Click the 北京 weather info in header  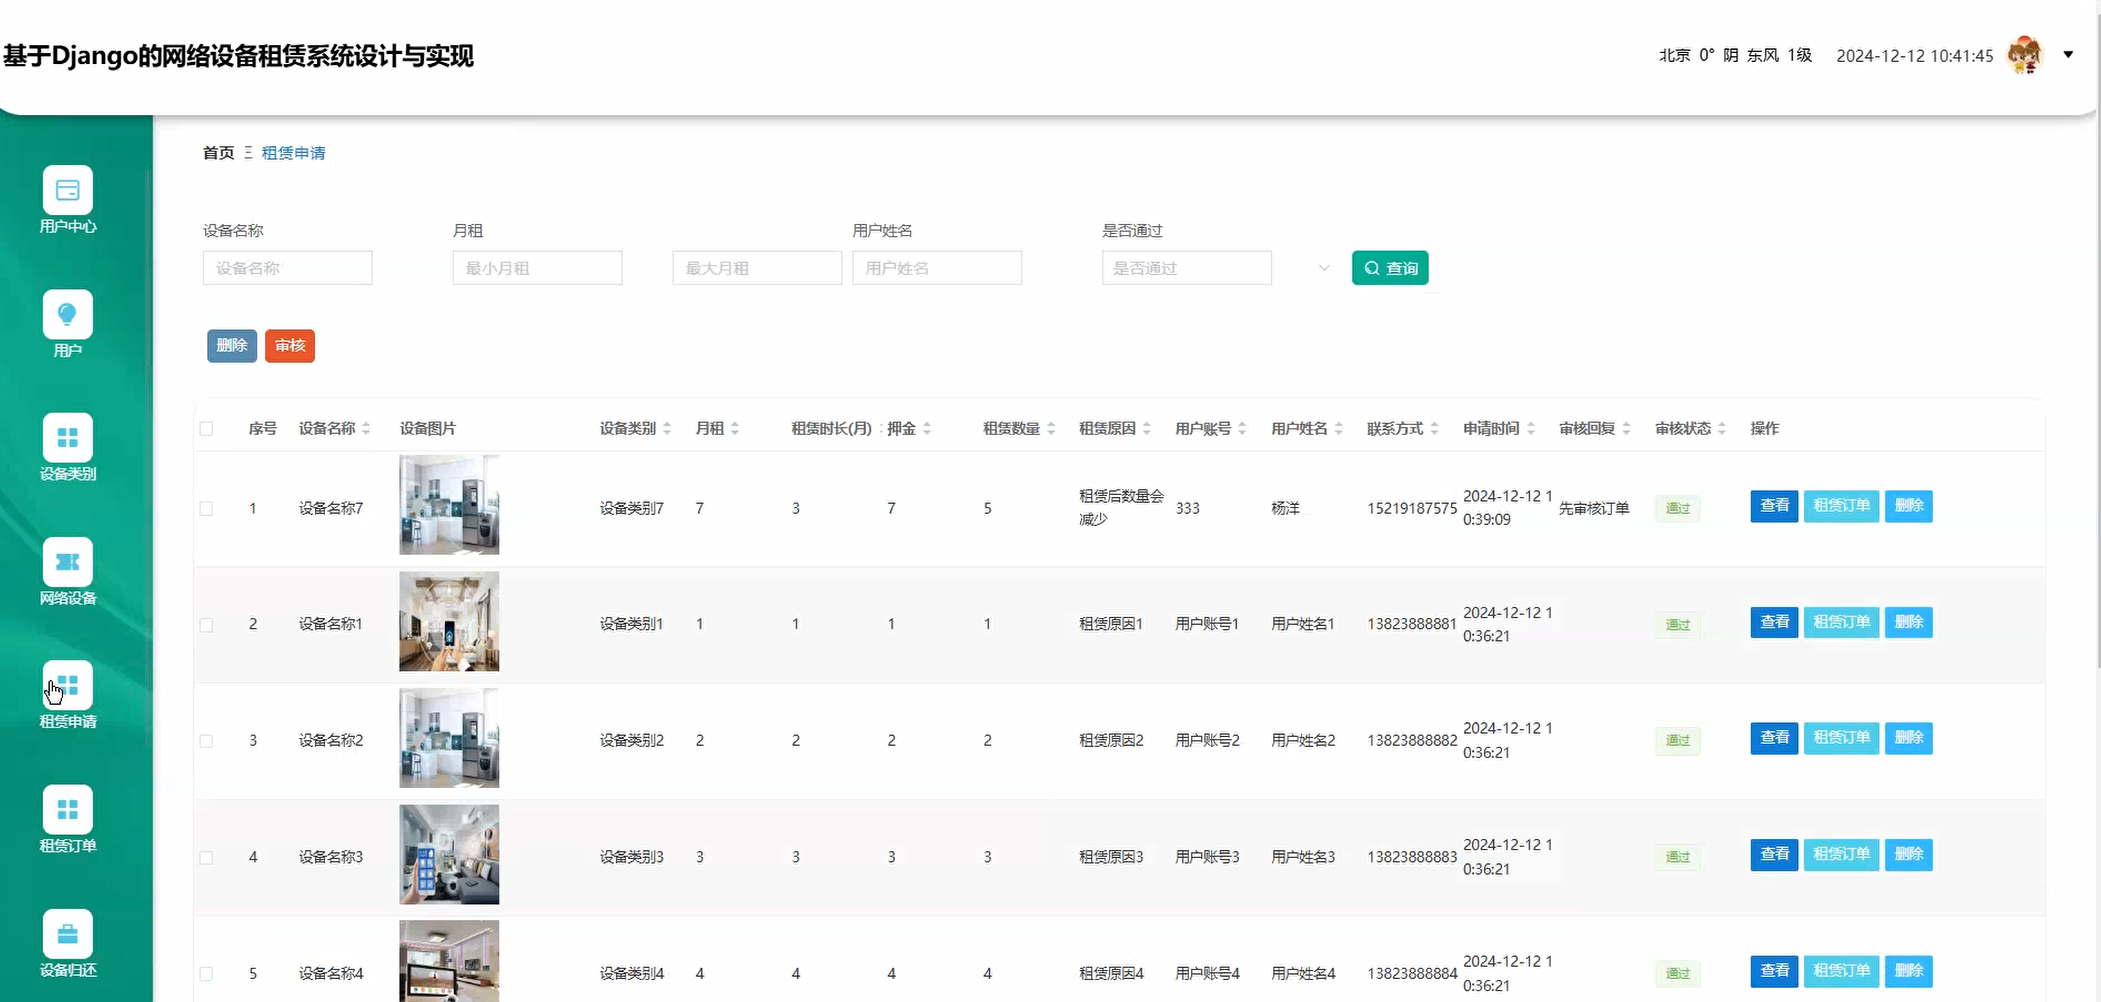pos(1735,55)
